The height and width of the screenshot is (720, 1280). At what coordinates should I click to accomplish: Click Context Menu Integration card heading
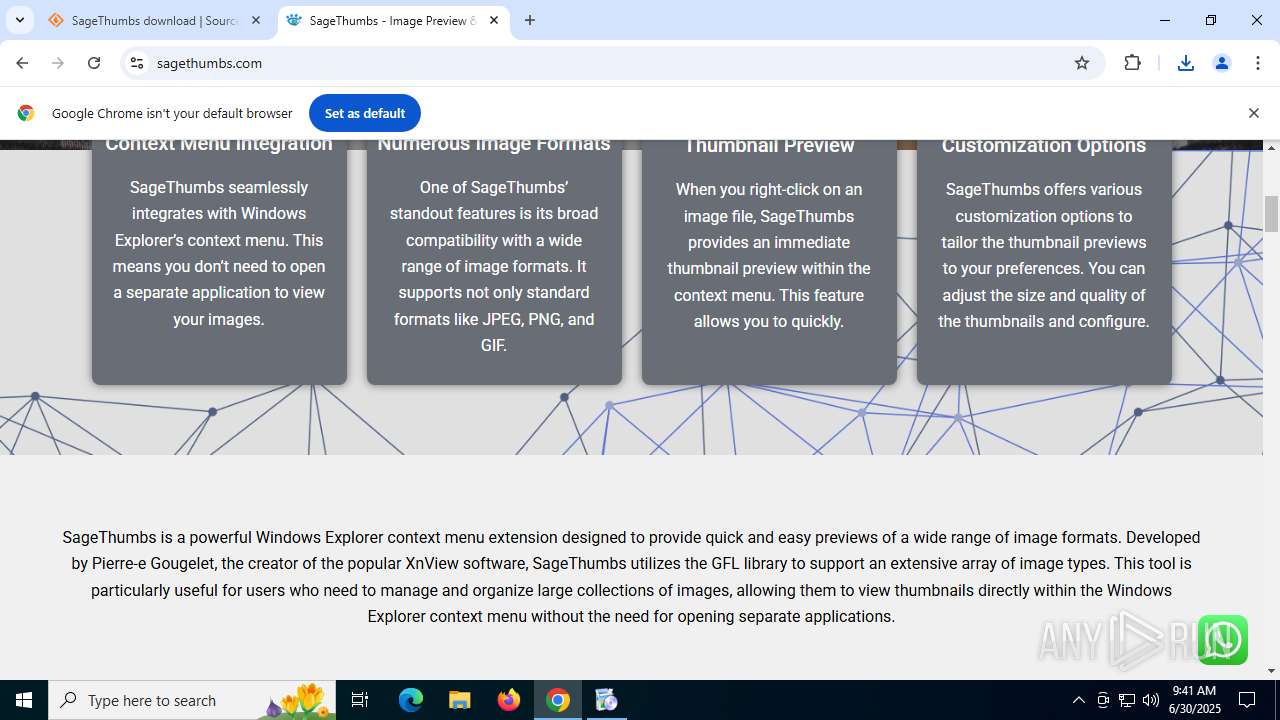coord(219,144)
